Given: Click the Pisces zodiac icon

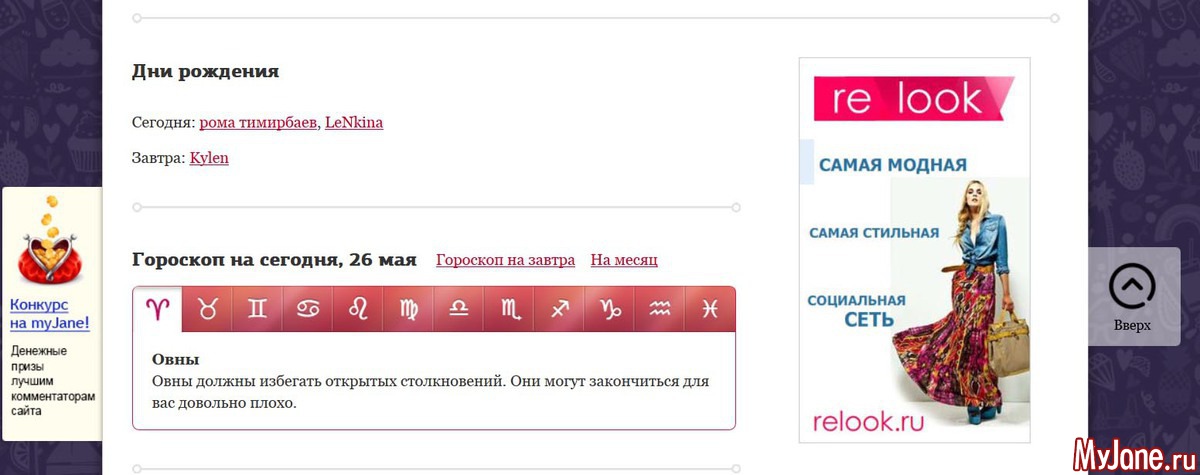Looking at the screenshot, I should coord(709,310).
